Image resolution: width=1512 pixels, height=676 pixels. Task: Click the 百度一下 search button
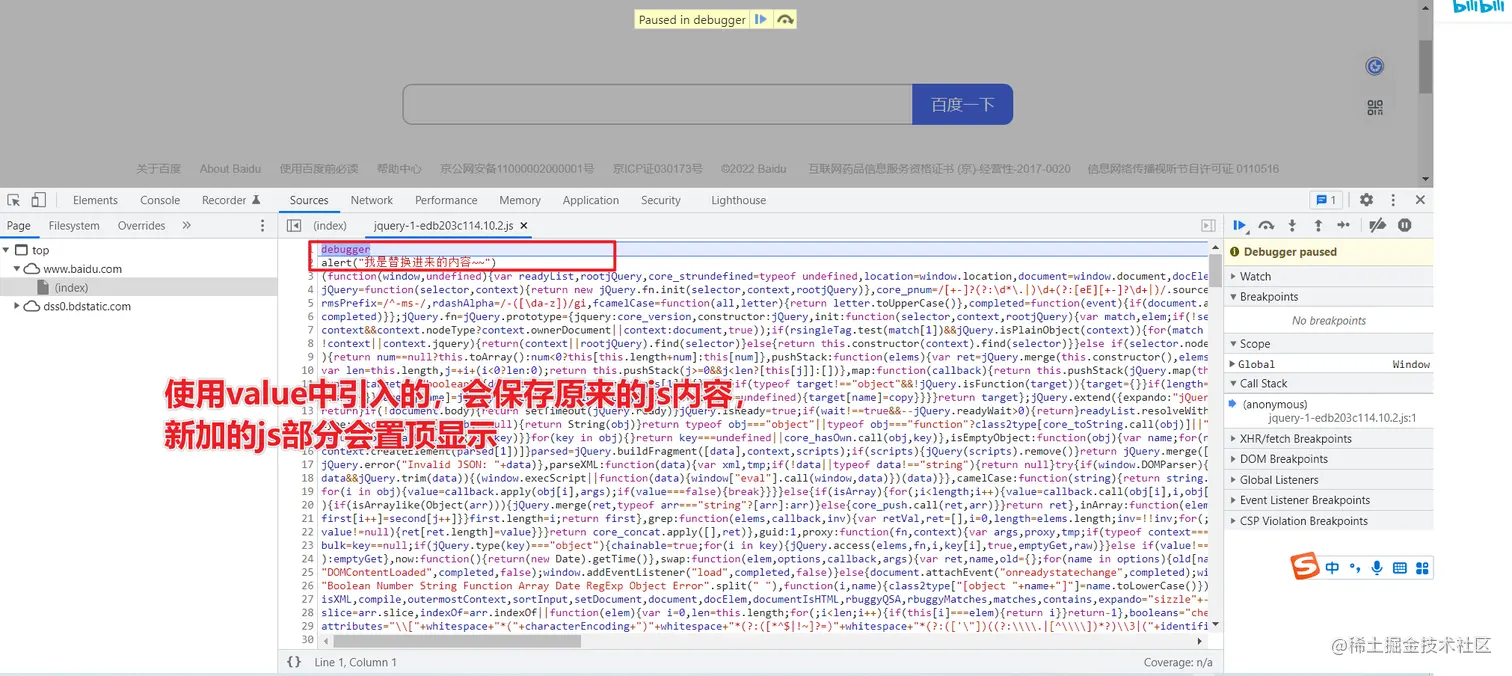pyautogui.click(x=962, y=104)
